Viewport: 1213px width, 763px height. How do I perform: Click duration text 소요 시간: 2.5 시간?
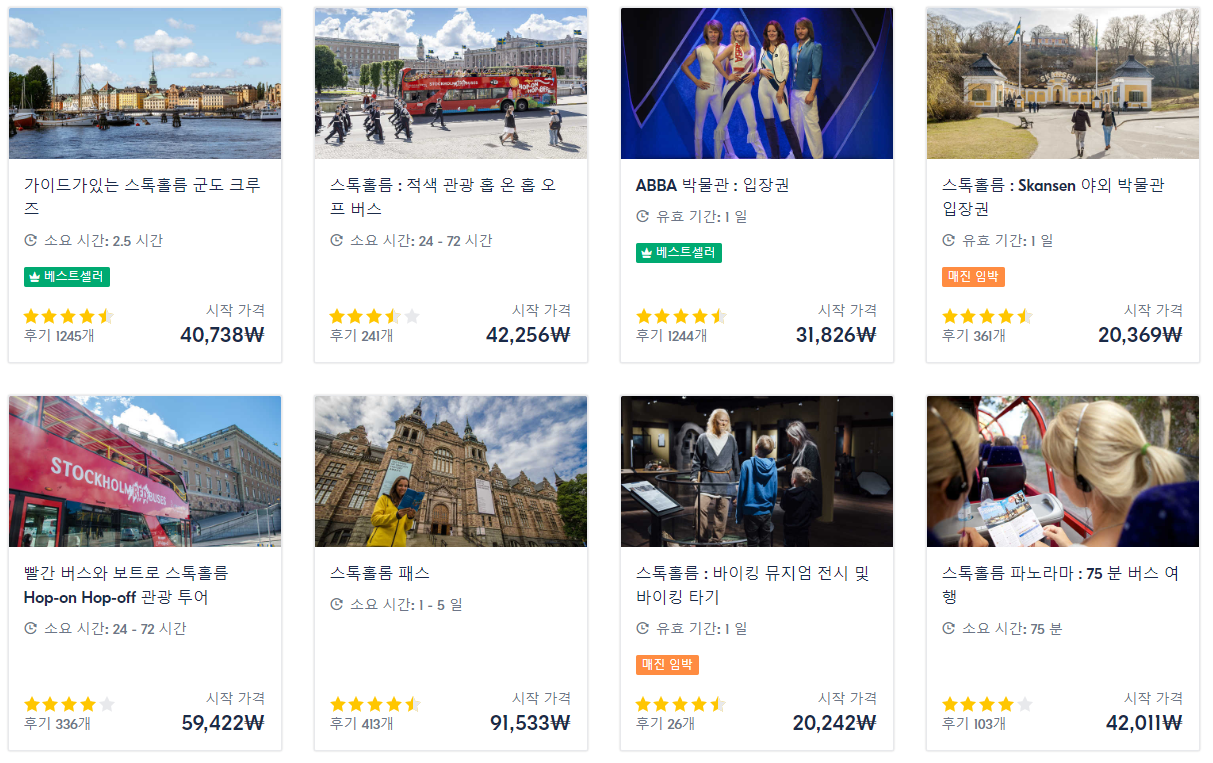point(103,240)
